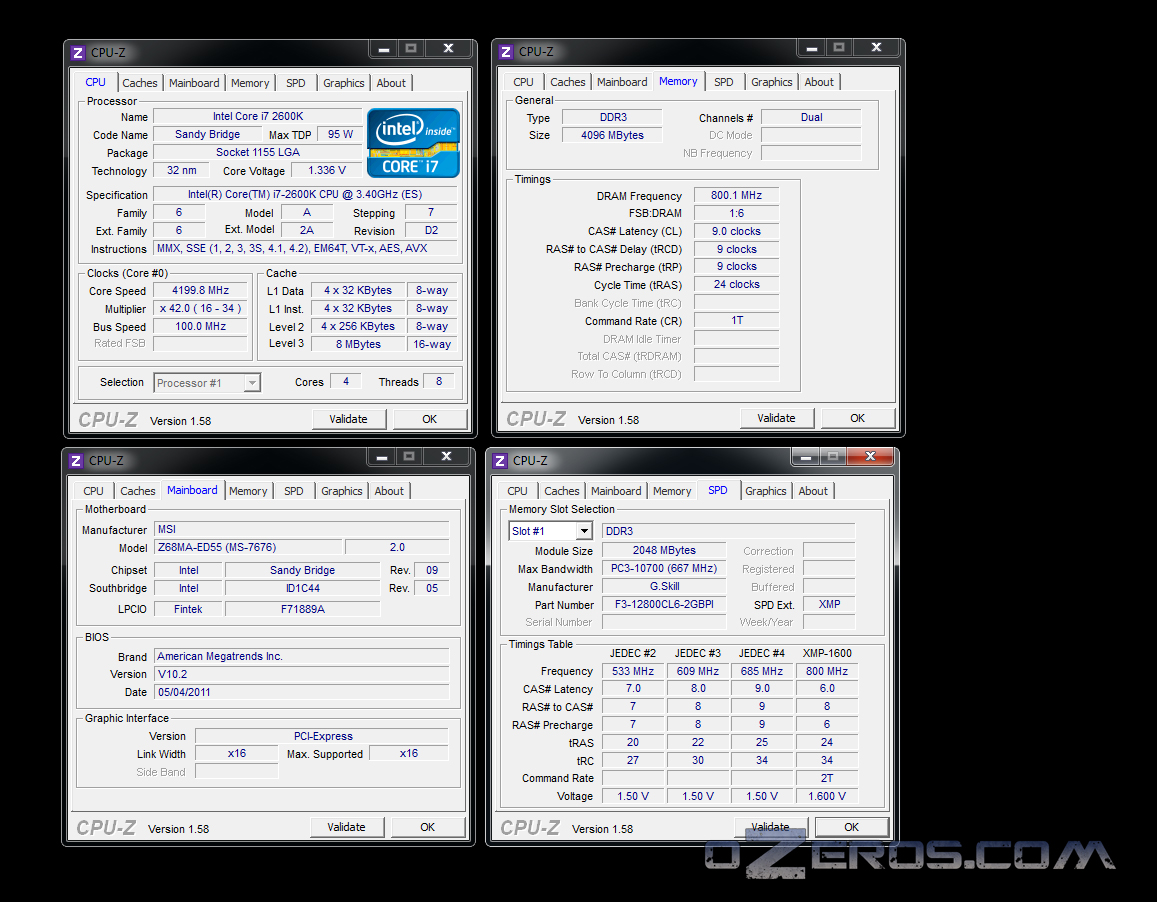Image resolution: width=1157 pixels, height=902 pixels.
Task: Click the Intel Core i7 logo badge
Action: (x=413, y=143)
